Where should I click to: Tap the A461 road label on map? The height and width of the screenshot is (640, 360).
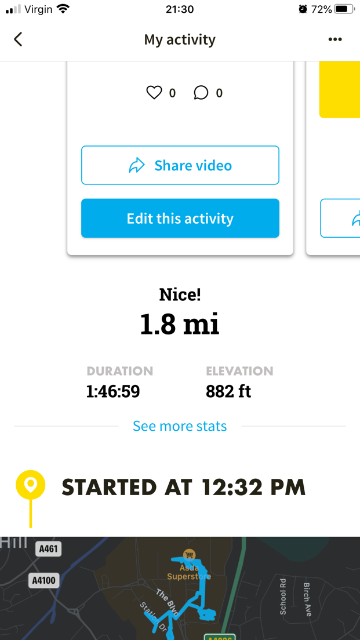(48, 549)
